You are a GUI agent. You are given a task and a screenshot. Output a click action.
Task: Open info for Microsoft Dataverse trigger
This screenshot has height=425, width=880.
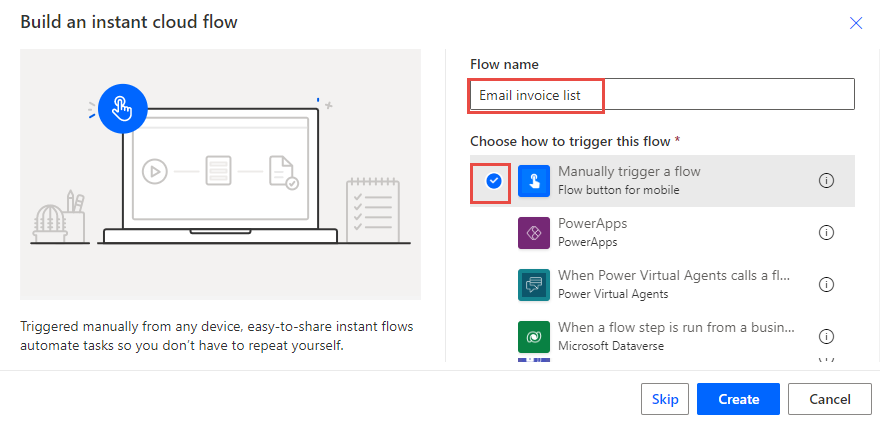click(826, 336)
